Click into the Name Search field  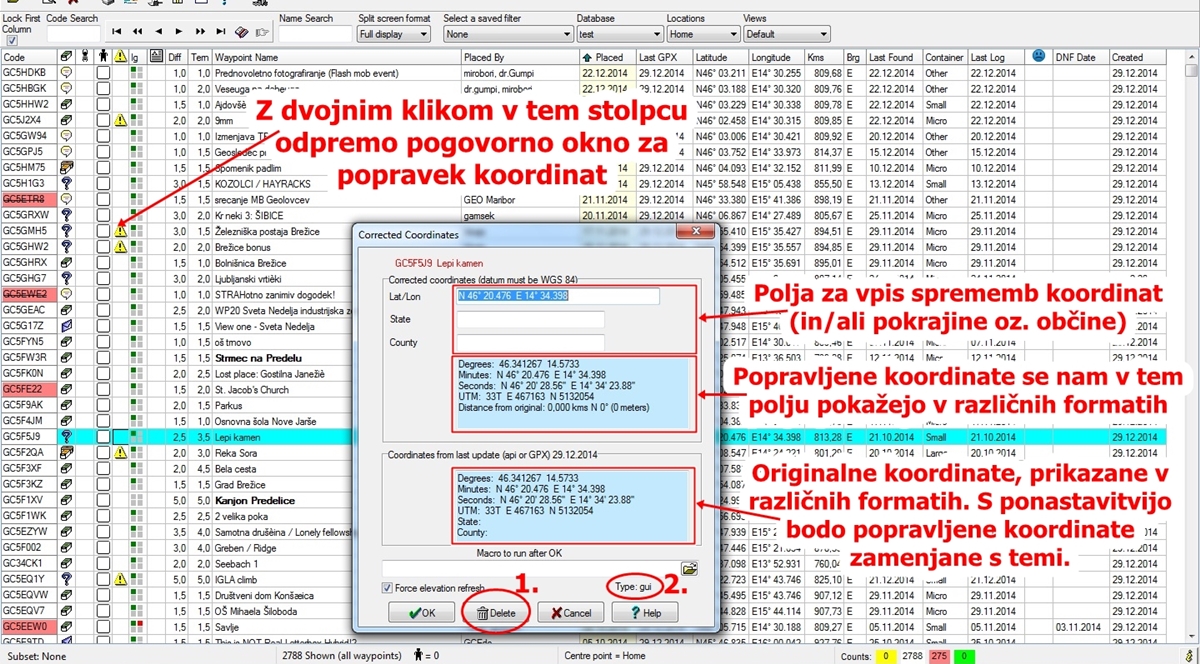313,34
